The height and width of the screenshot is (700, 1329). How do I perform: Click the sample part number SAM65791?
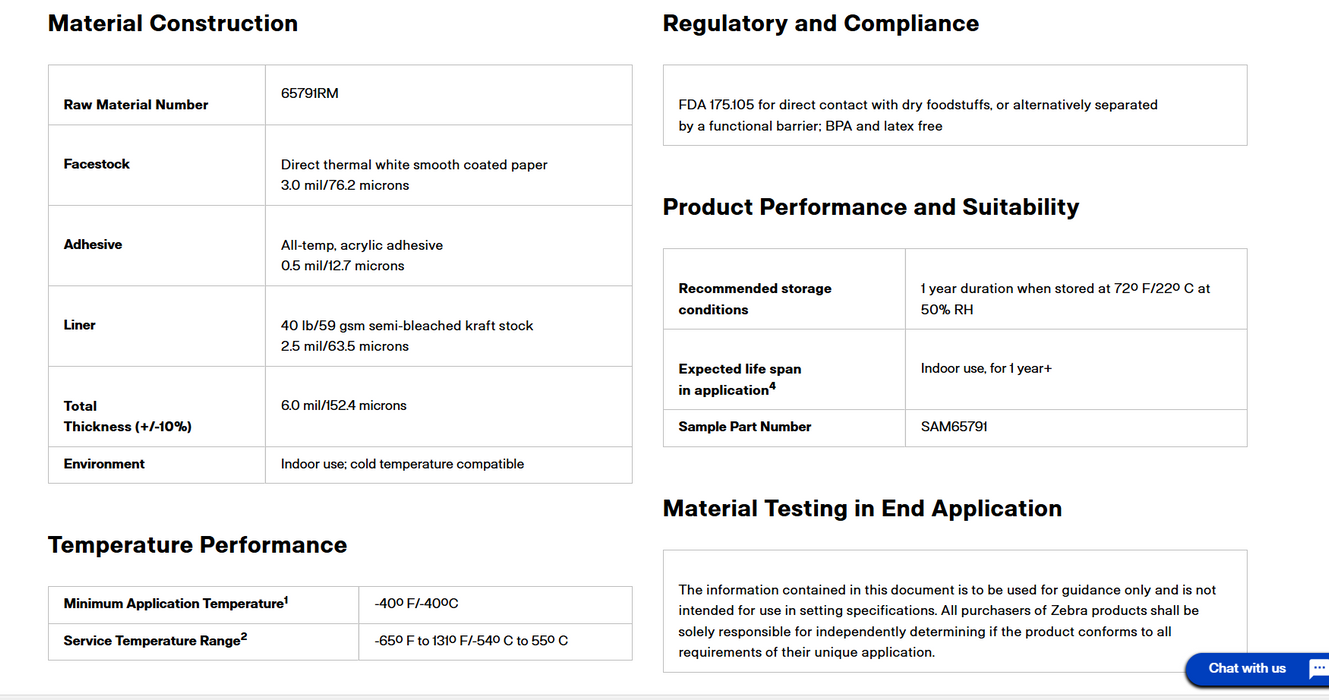(x=954, y=427)
